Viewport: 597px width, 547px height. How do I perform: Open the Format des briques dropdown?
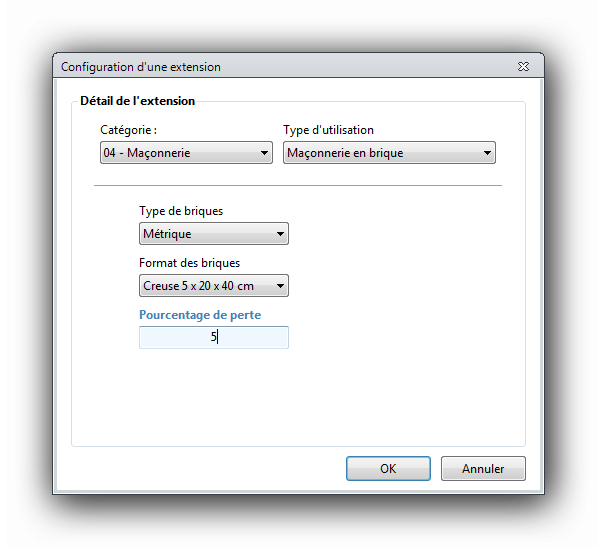(214, 285)
